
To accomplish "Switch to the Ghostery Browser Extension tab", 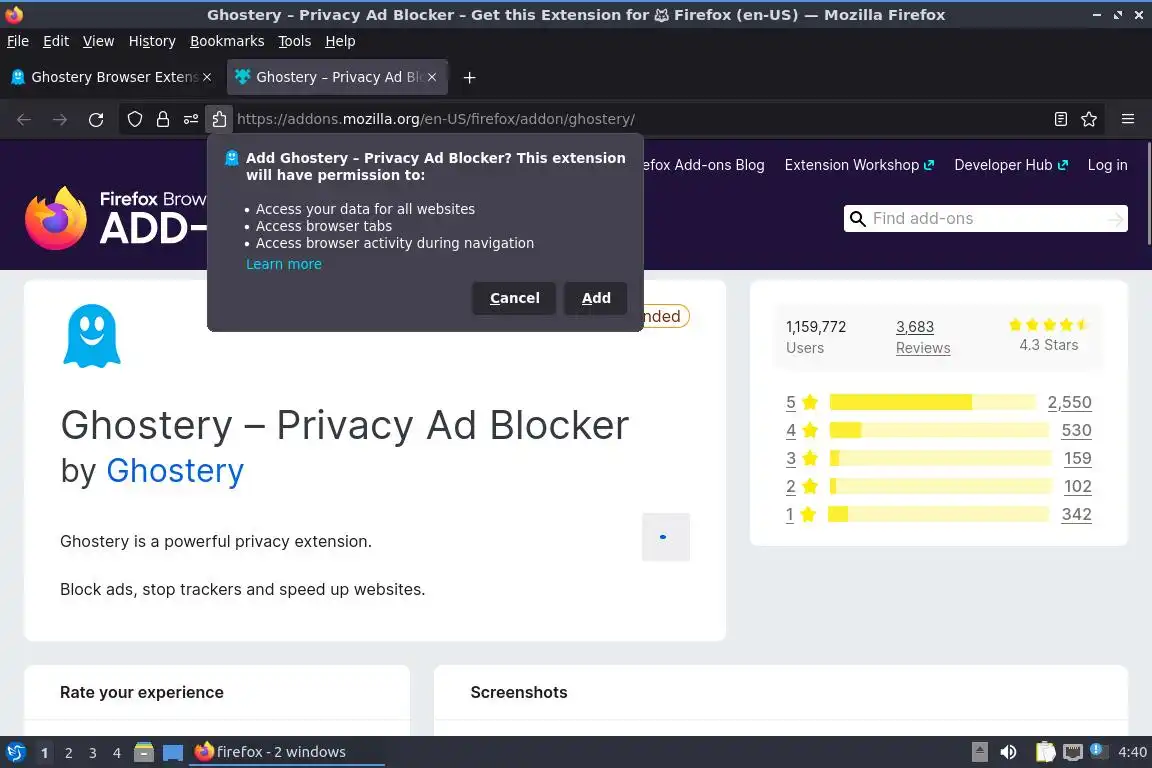I will point(110,77).
